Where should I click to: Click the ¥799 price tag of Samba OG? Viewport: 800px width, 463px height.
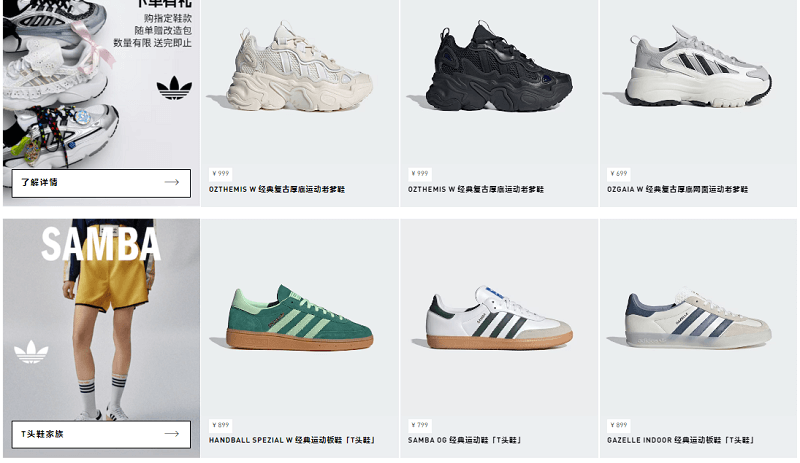tap(420, 425)
